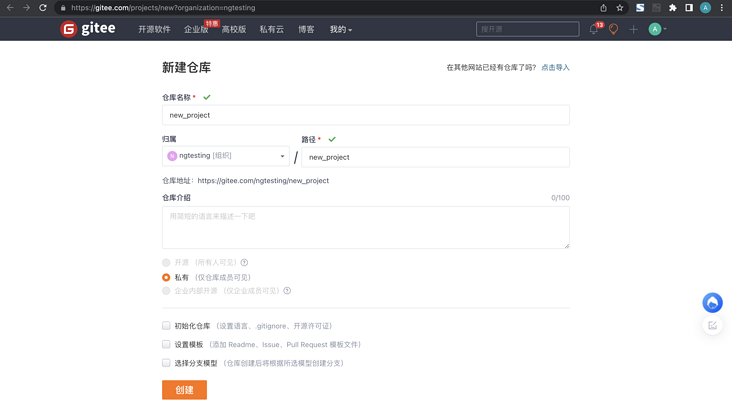Click the feedback icon below the assistant
This screenshot has height=407, width=732.
click(712, 326)
